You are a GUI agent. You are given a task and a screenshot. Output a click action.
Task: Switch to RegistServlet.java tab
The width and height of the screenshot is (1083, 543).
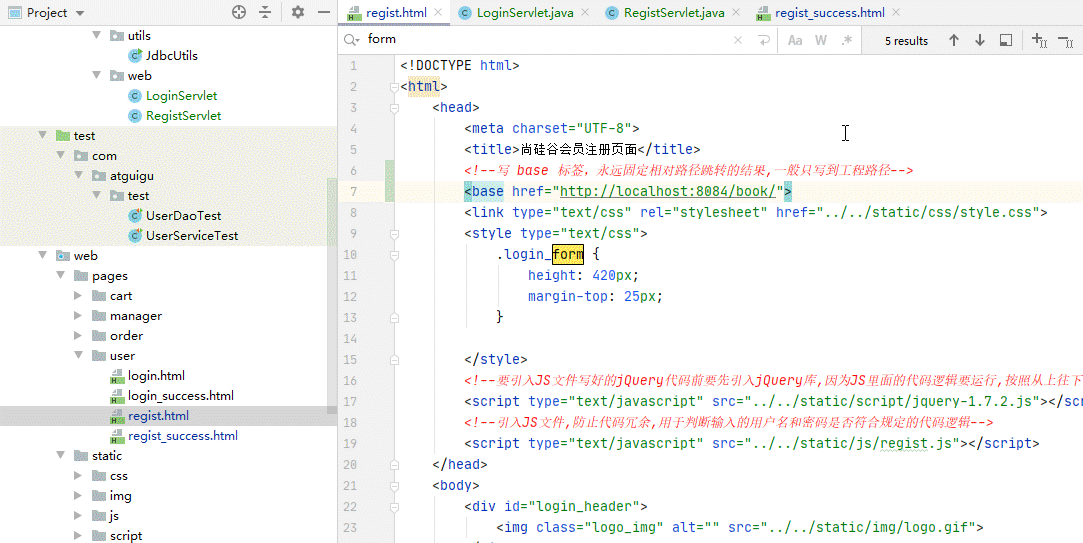coord(673,12)
